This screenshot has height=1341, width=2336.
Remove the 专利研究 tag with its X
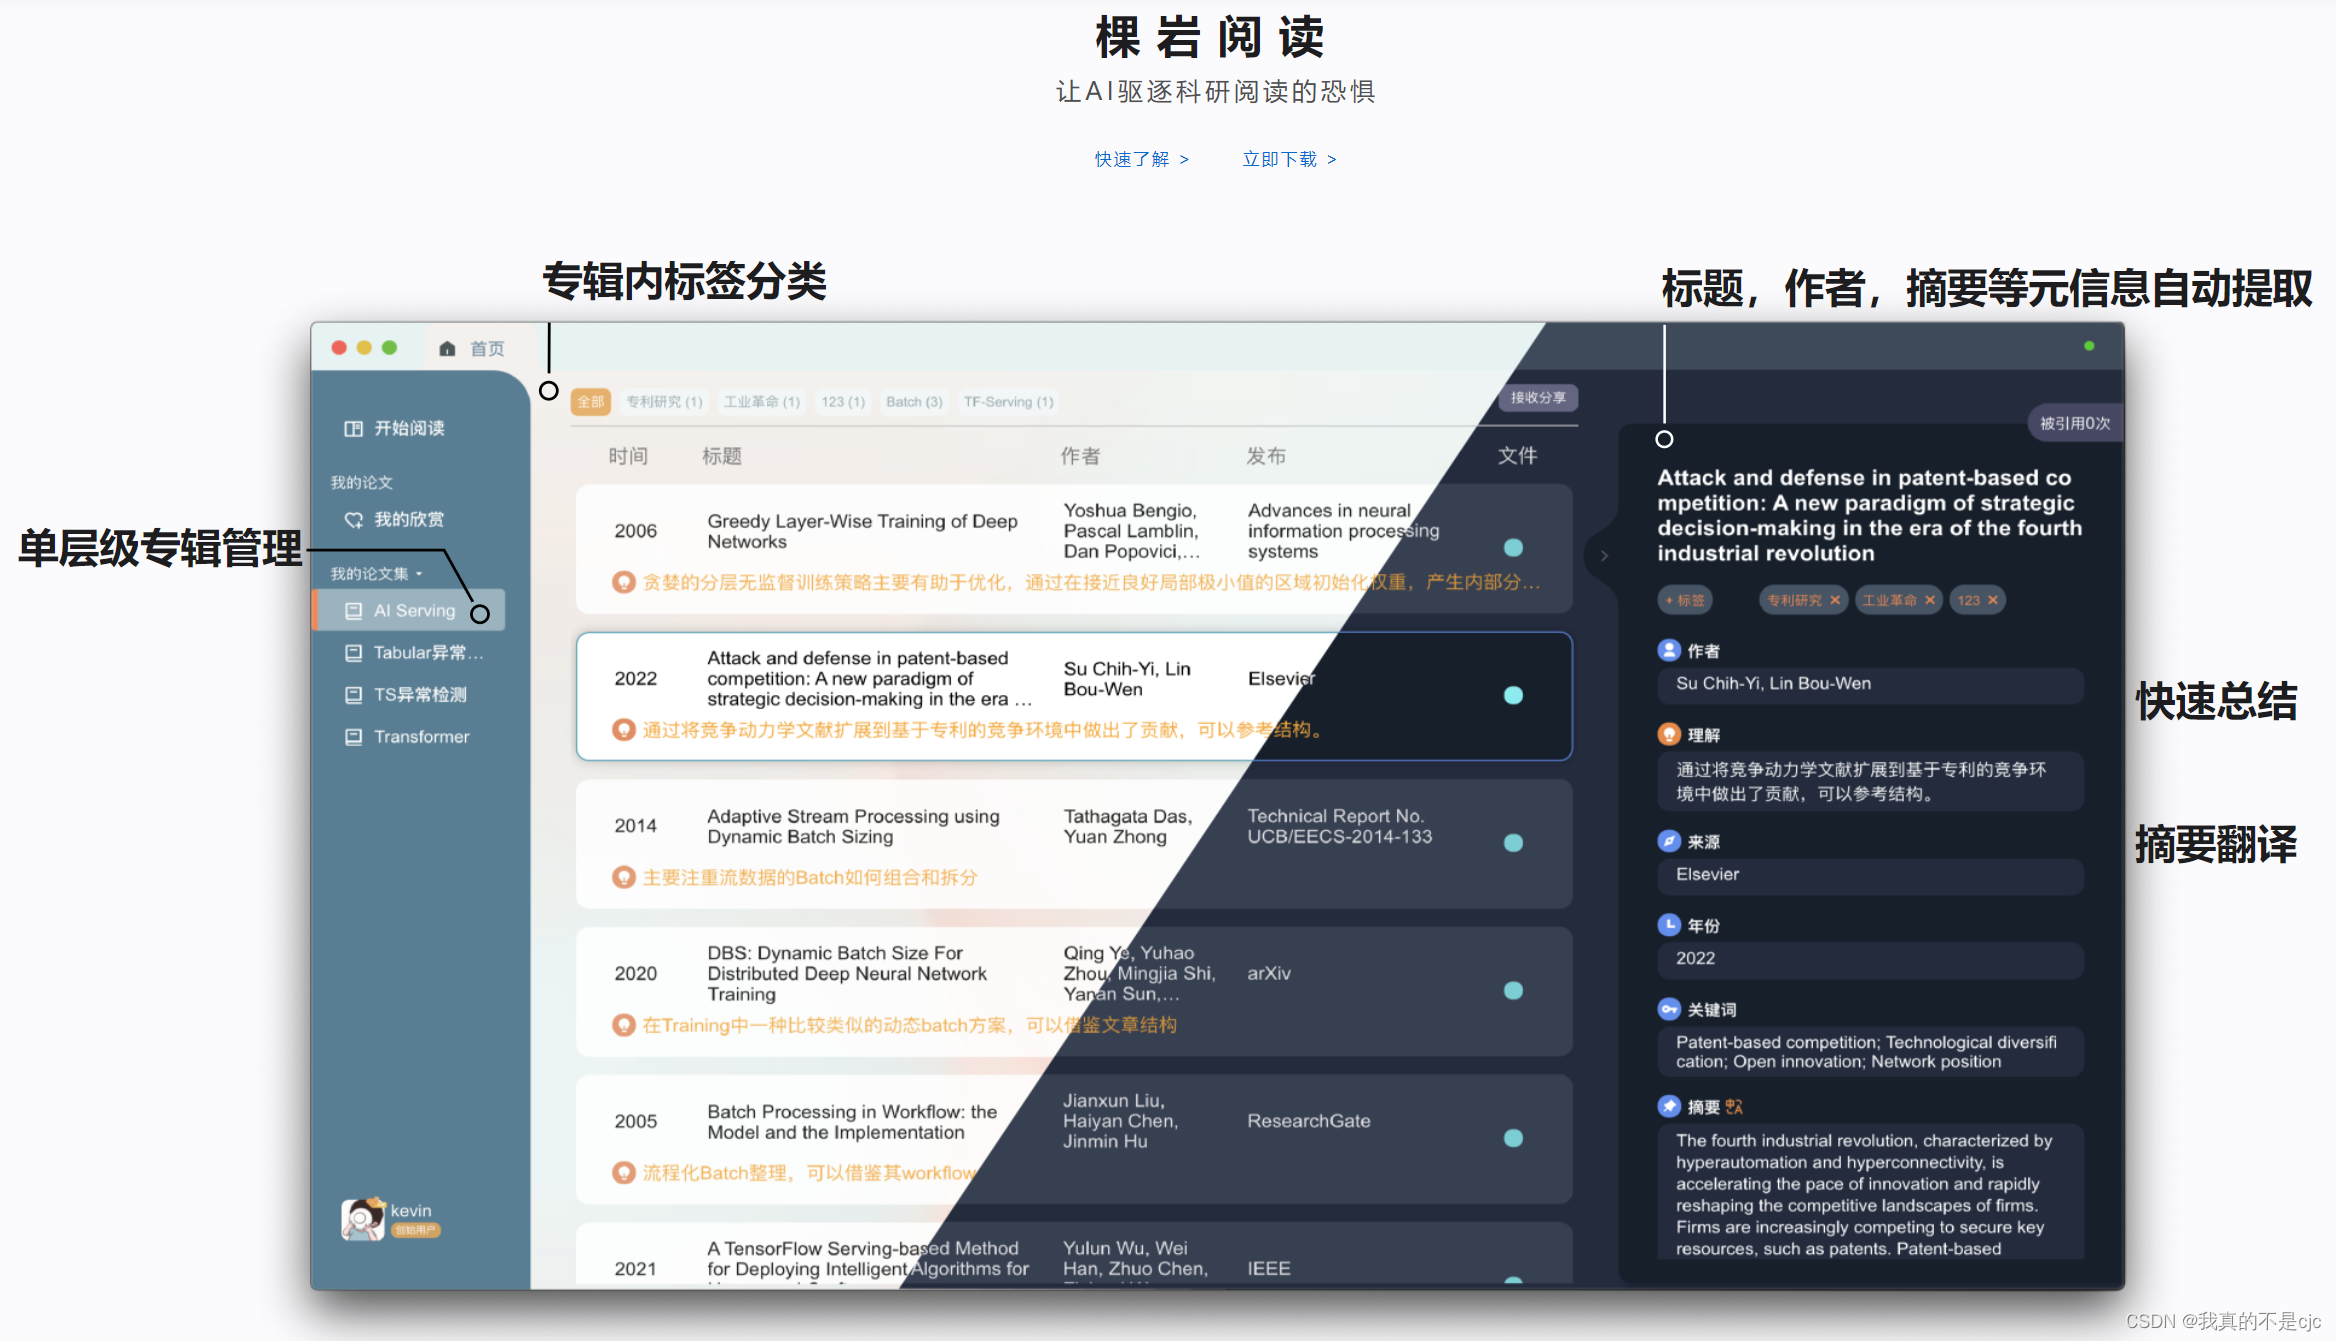click(1835, 600)
